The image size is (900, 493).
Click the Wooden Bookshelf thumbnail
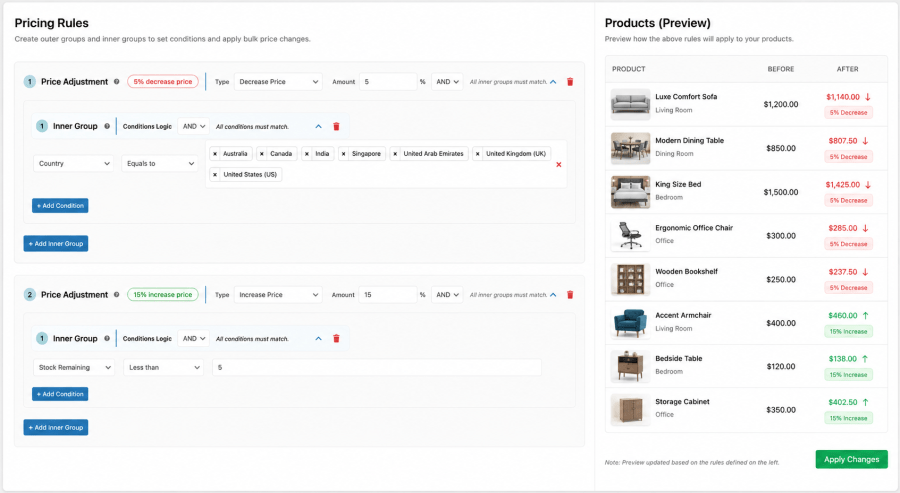click(630, 279)
